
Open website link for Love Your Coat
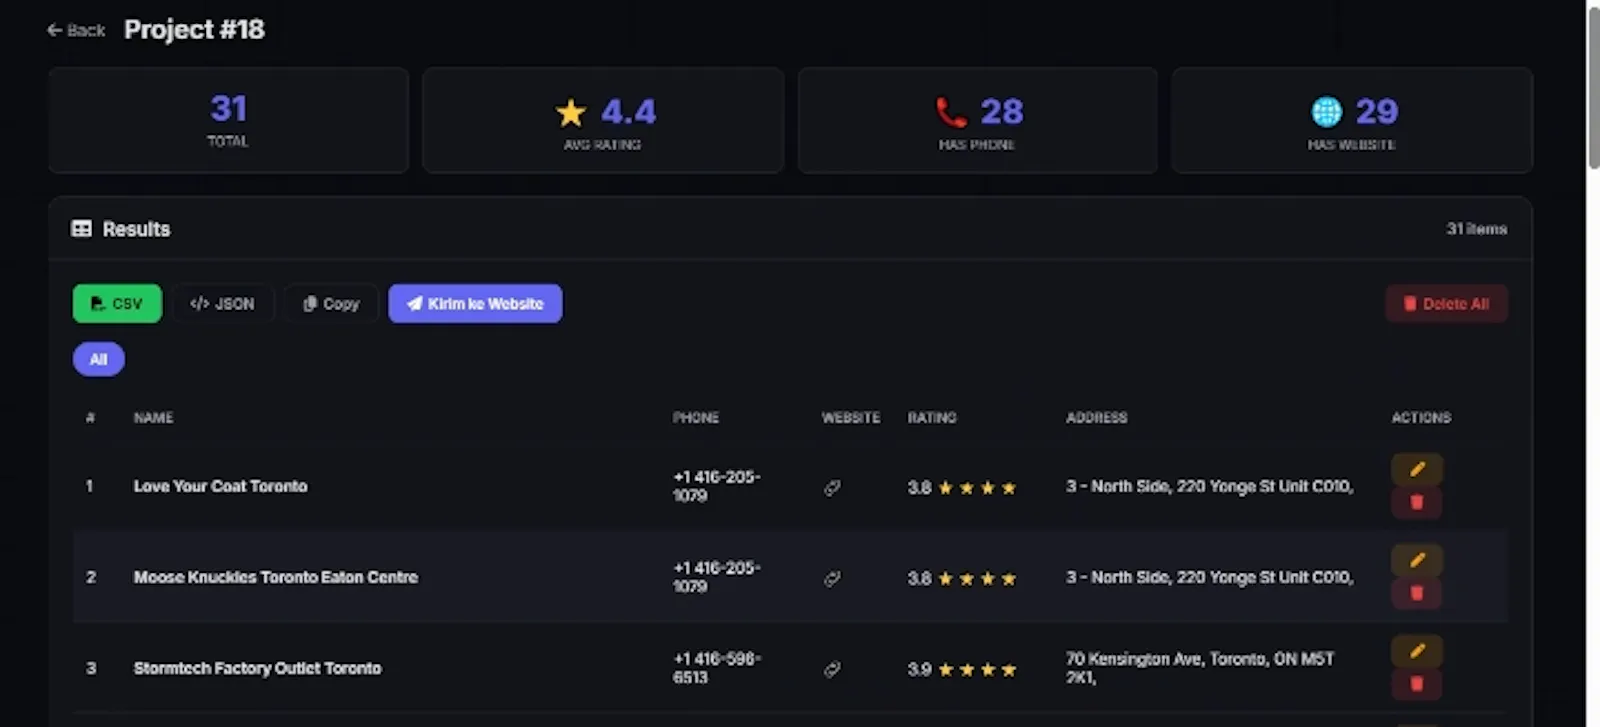832,488
